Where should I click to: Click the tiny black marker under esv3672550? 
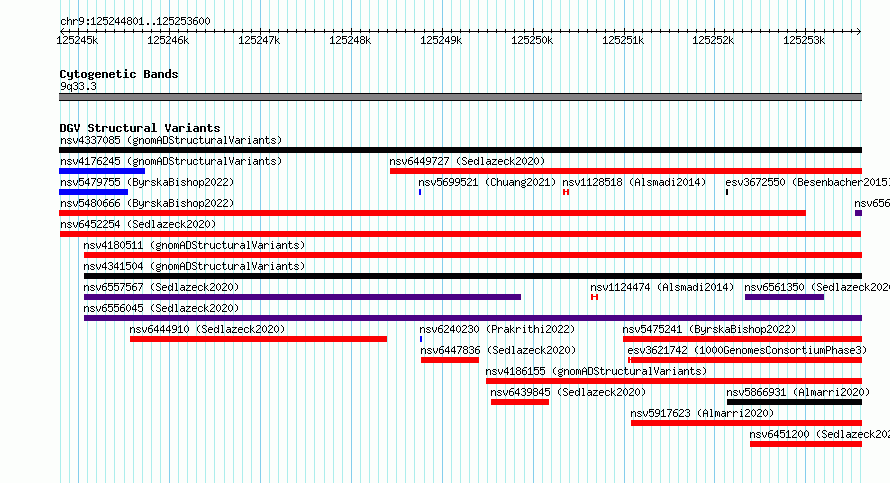[727, 192]
